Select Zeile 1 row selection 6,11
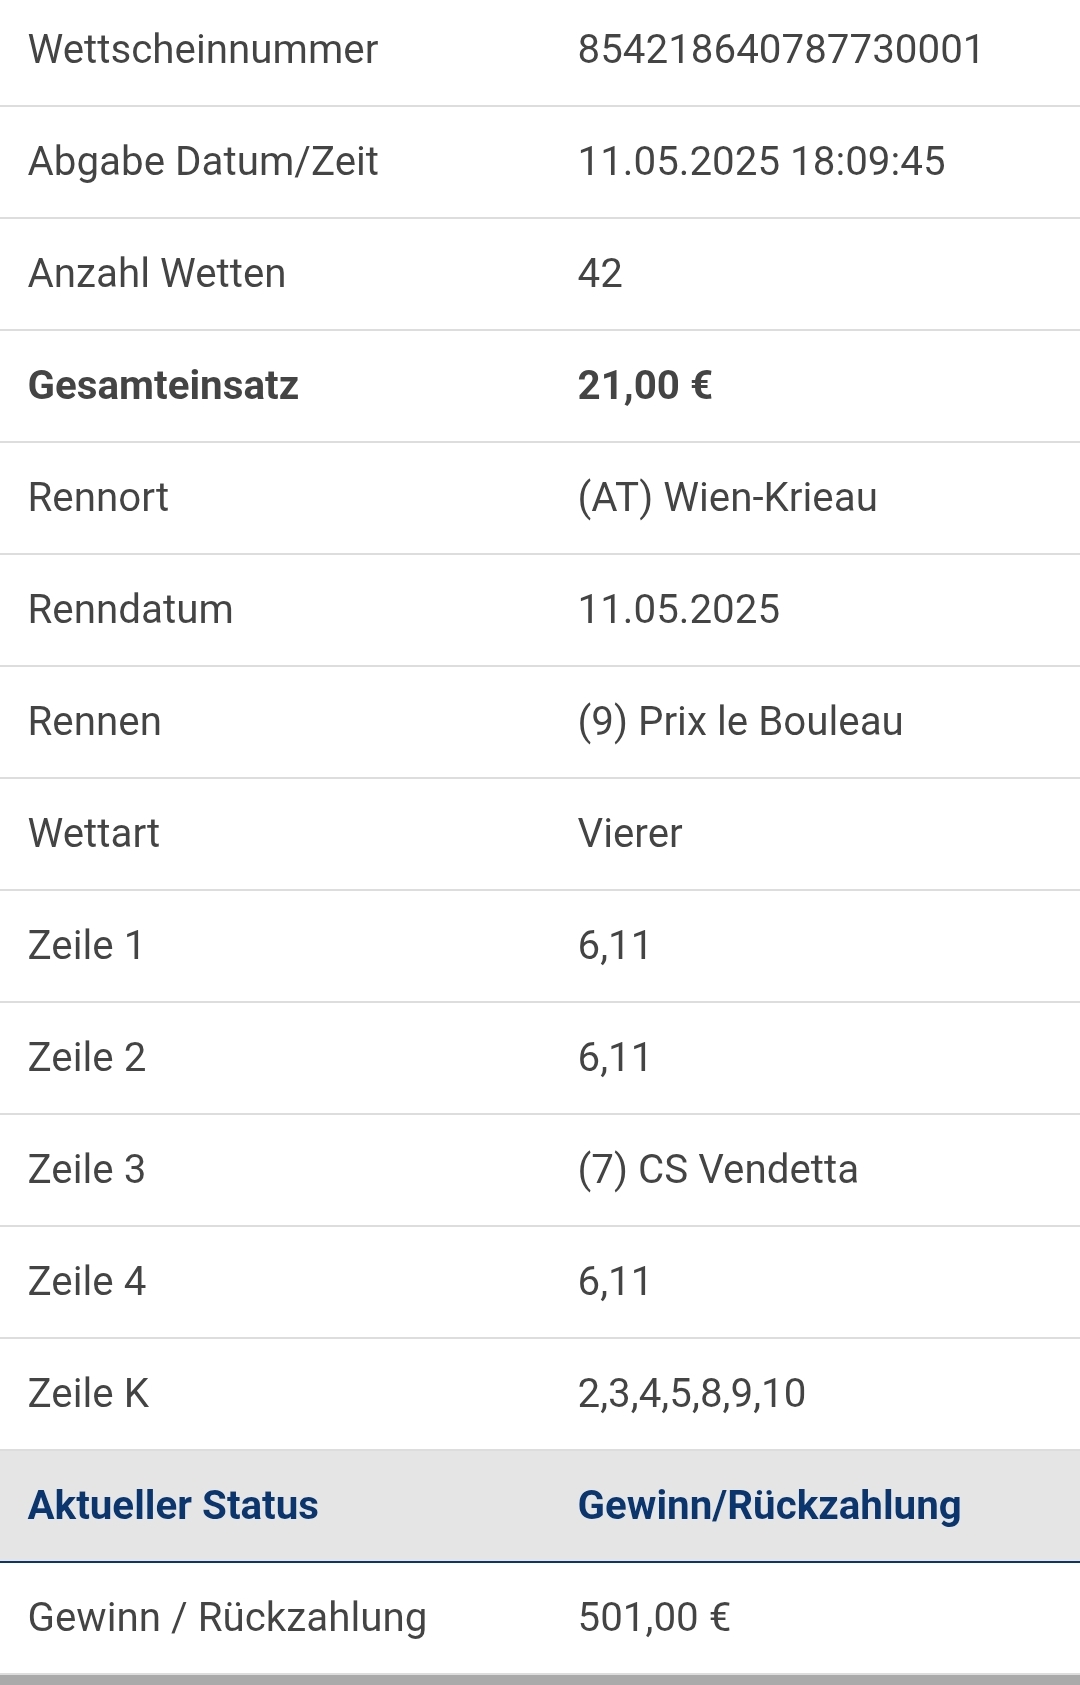Viewport: 1080px width, 1685px height. click(614, 945)
